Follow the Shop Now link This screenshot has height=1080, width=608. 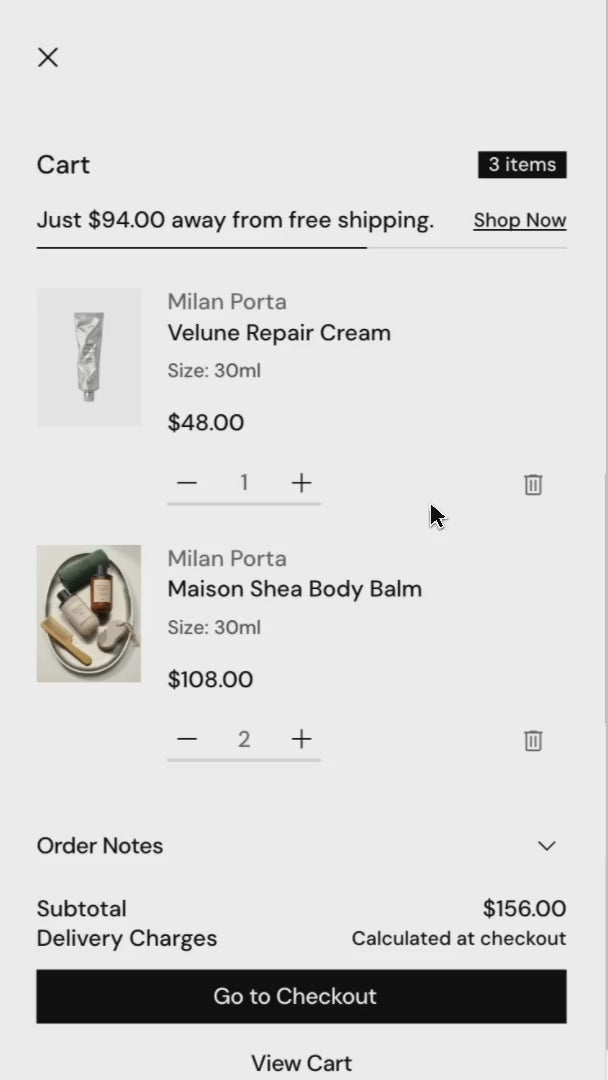coord(520,220)
